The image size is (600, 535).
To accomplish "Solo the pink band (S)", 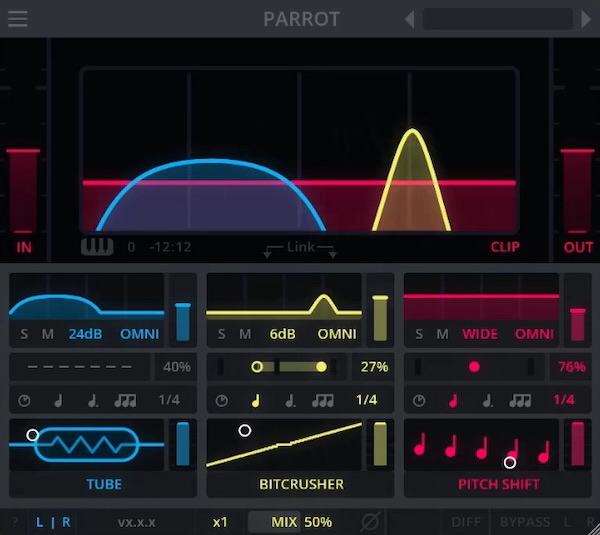I will tap(419, 334).
